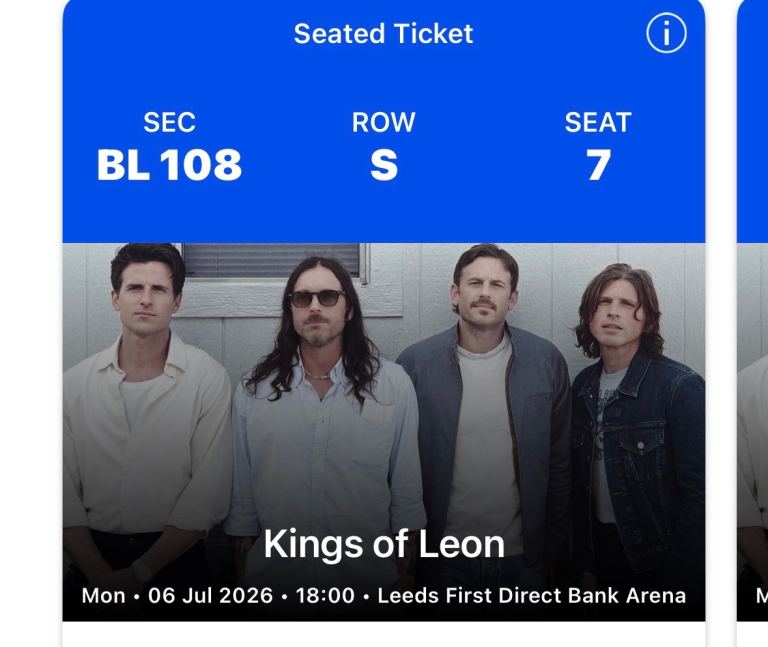Select section value BL 108
This screenshot has width=768, height=647.
tap(169, 165)
